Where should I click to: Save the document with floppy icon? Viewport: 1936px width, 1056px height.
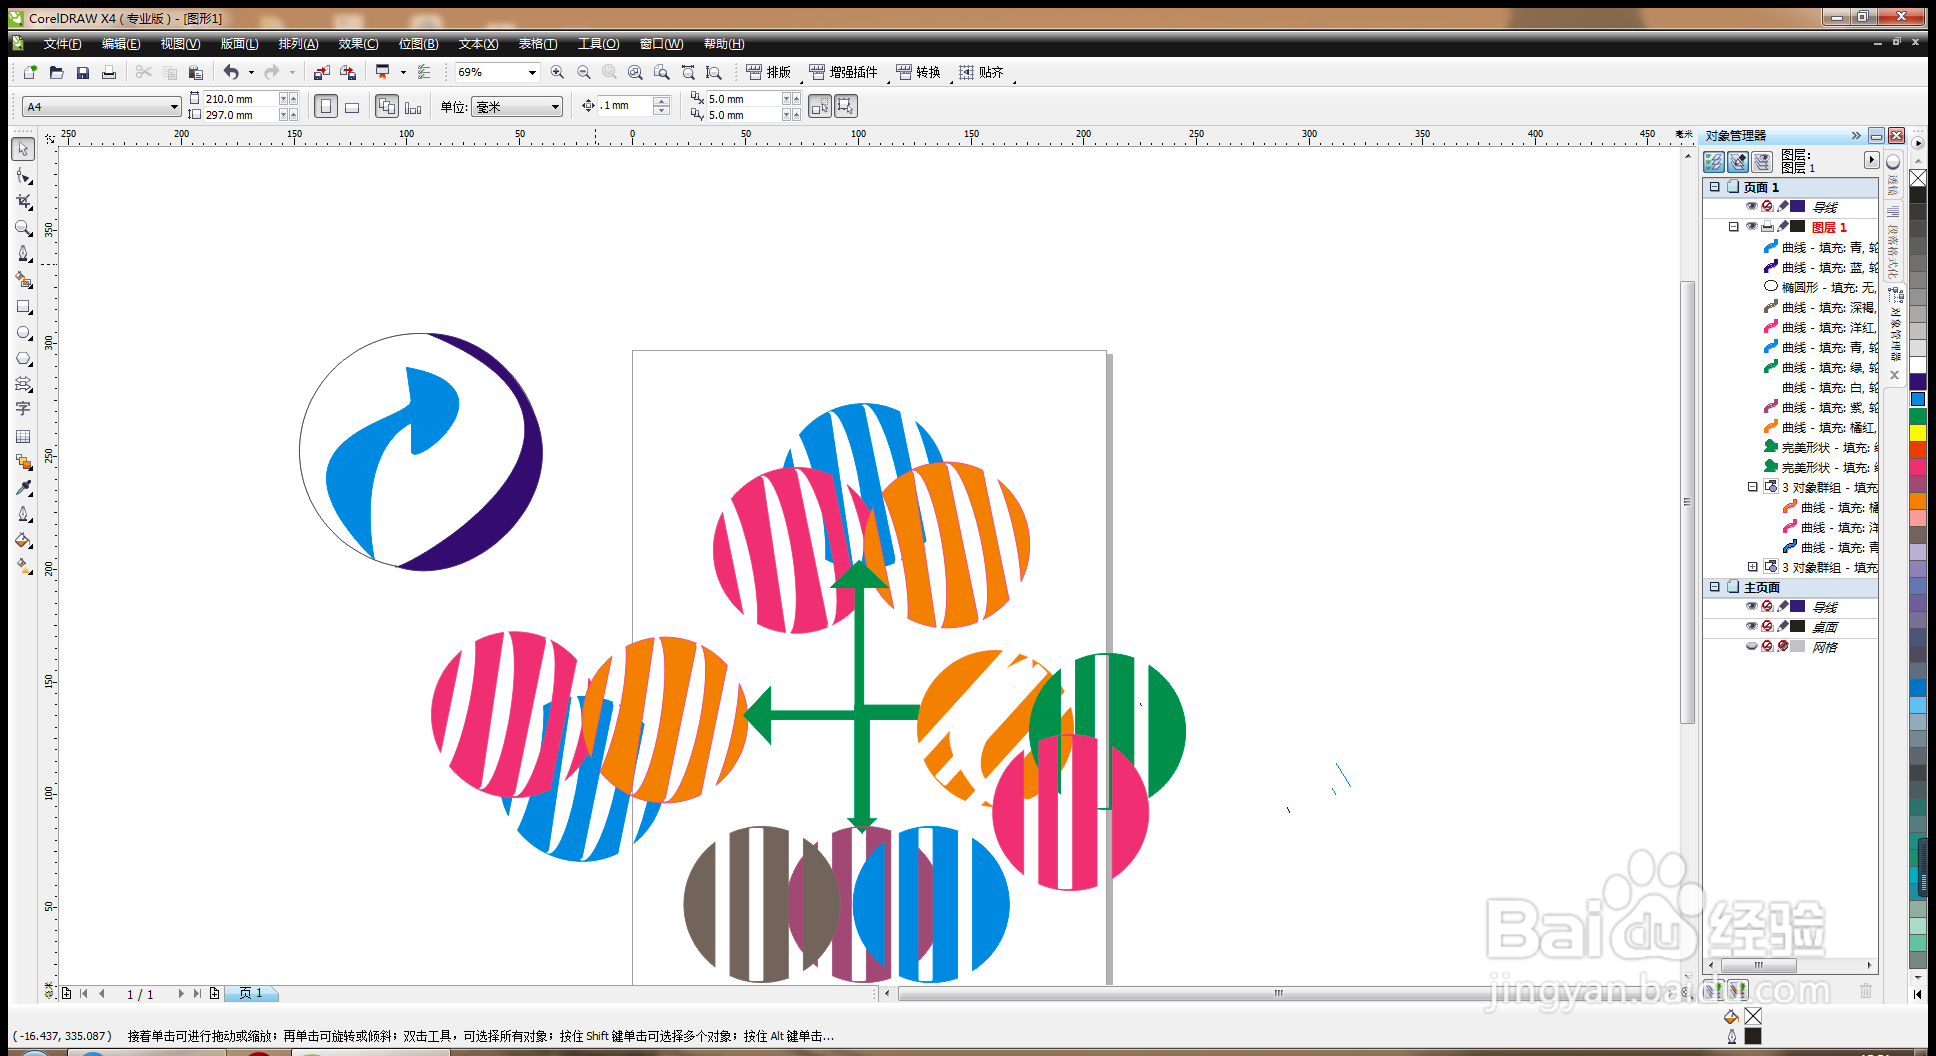(x=83, y=72)
